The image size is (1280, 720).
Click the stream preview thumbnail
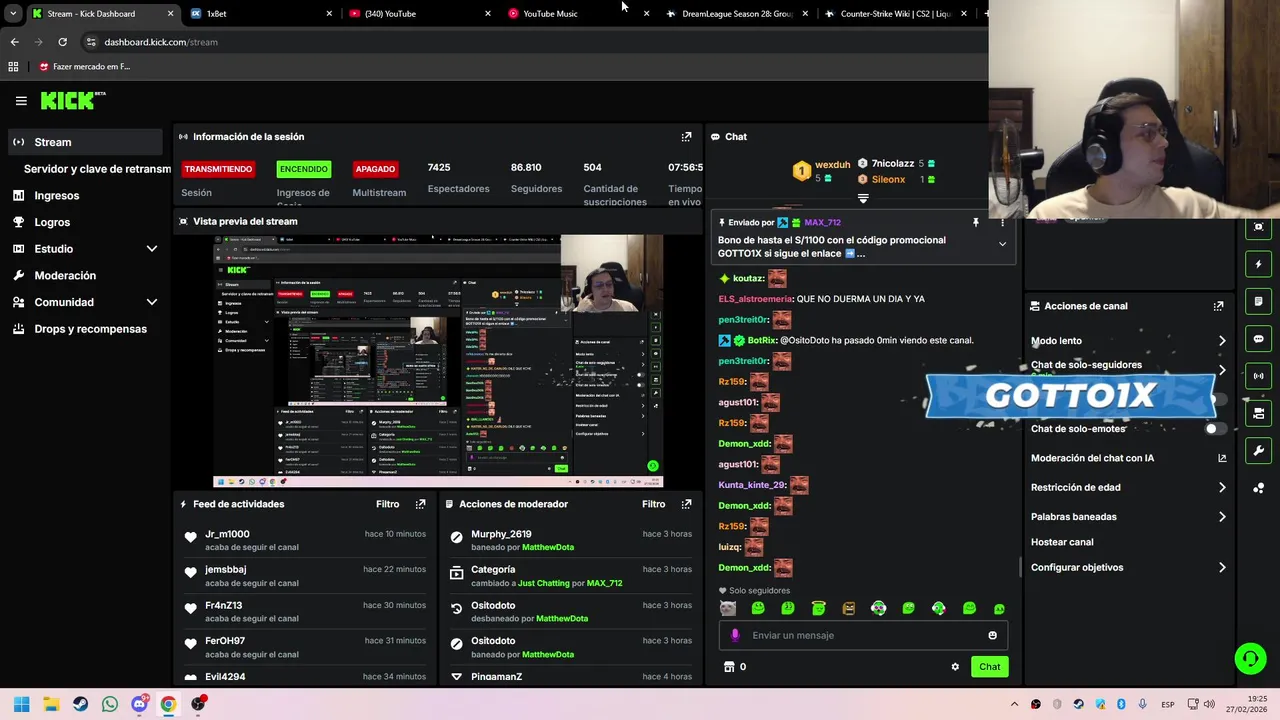pos(438,361)
